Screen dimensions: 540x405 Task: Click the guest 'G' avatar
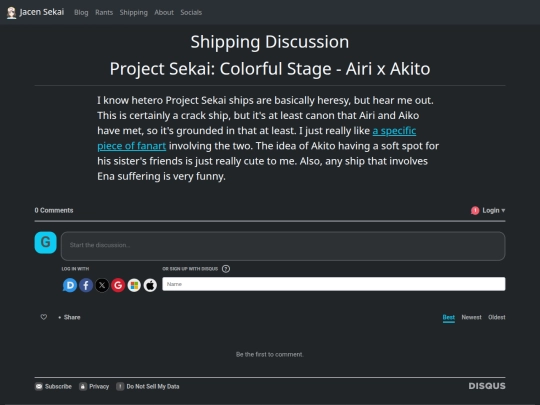[x=45, y=242]
